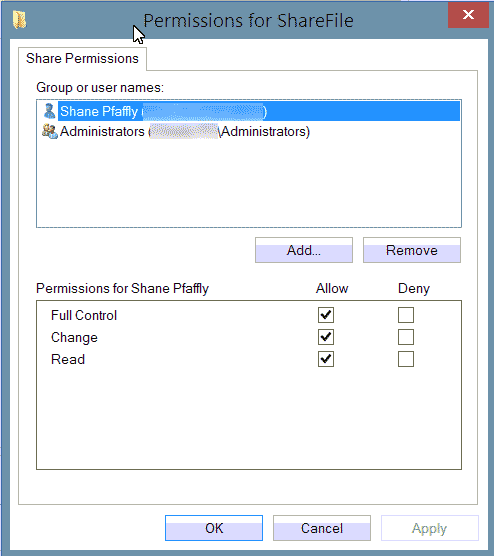Click the Apply button
The height and width of the screenshot is (556, 494).
coord(430,528)
